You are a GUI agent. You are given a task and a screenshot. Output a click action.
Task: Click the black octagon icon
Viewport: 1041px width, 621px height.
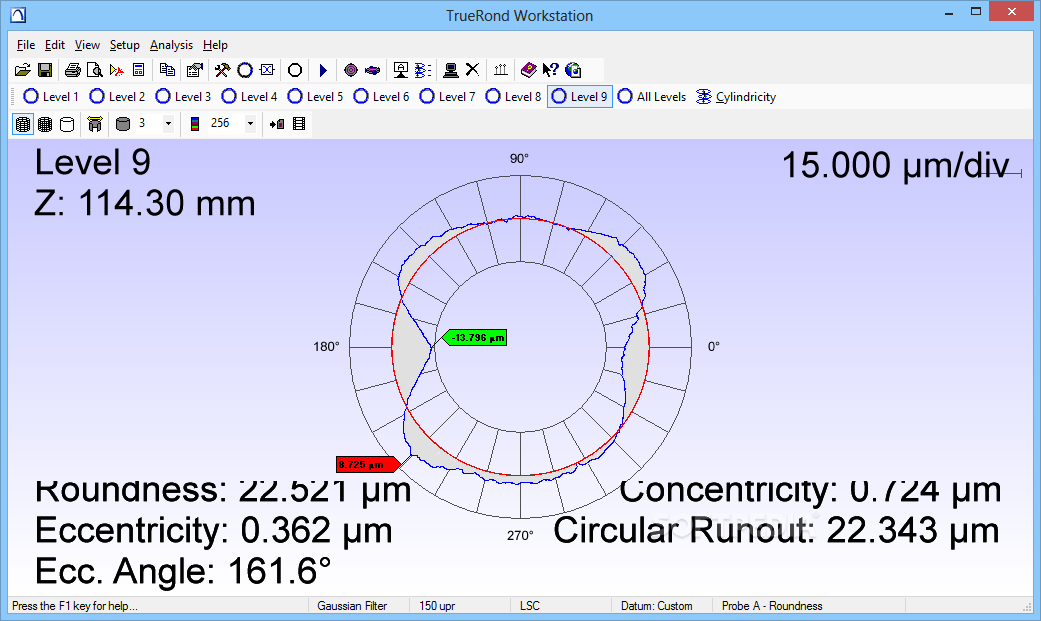295,70
